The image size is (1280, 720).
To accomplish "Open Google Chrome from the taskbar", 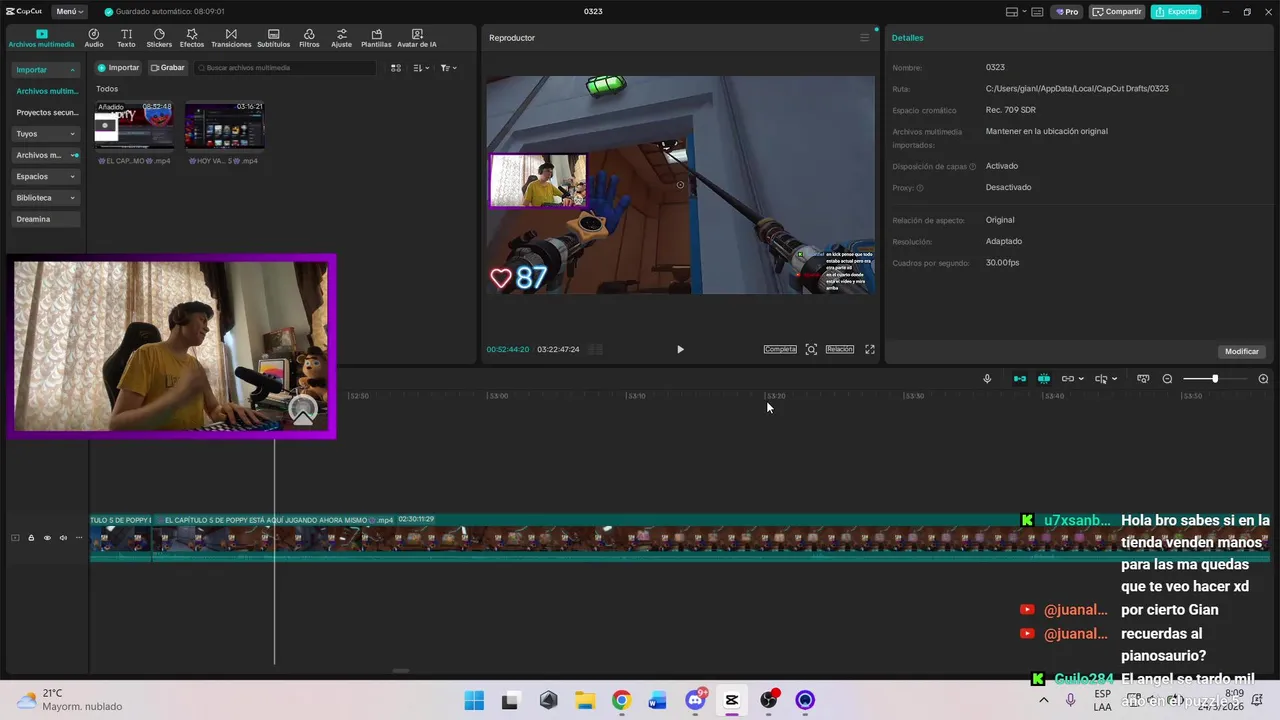I will click(x=621, y=700).
